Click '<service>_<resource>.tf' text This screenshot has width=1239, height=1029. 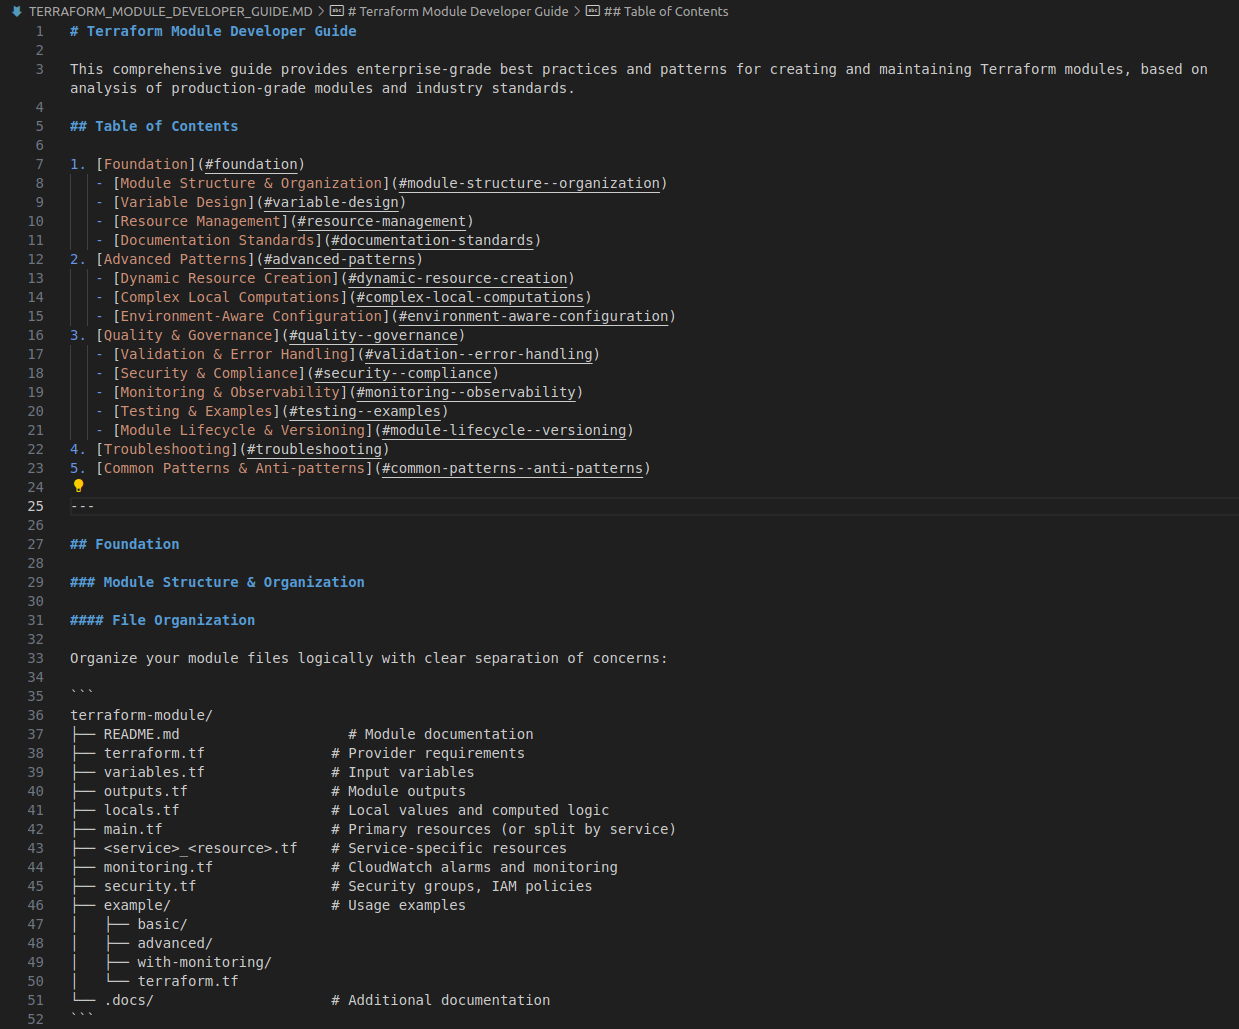(200, 848)
